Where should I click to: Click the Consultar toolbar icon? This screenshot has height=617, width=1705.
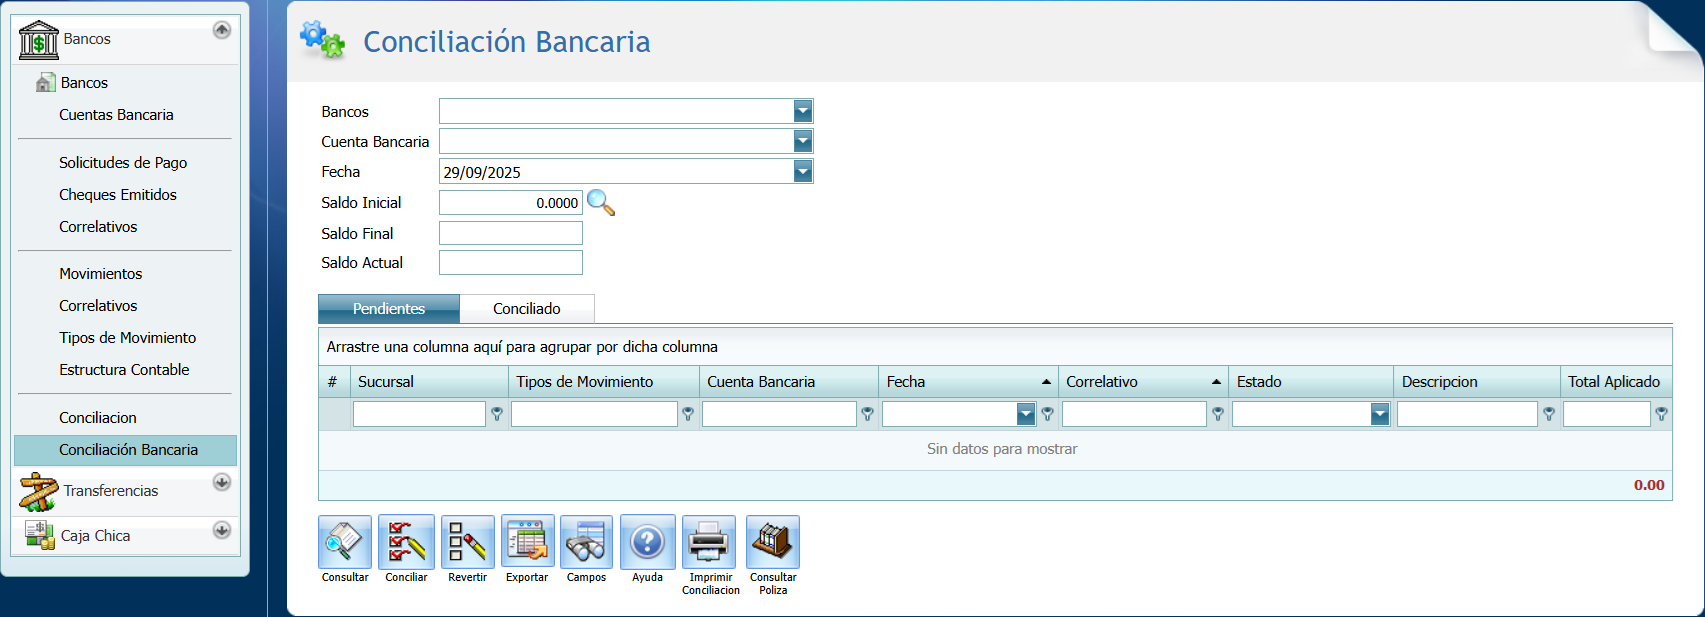pyautogui.click(x=345, y=543)
